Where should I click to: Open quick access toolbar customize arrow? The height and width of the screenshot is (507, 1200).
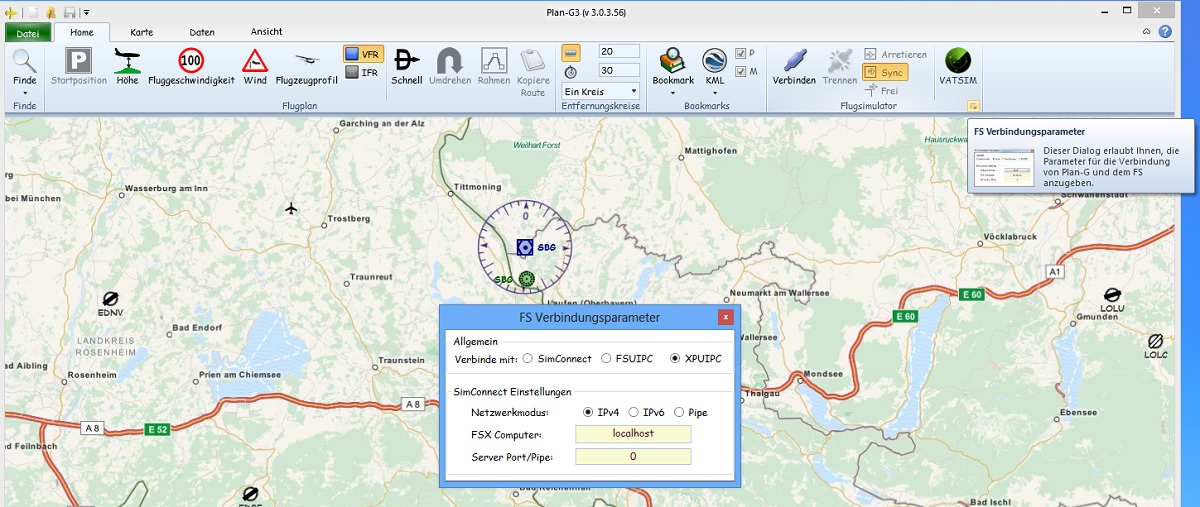87,12
